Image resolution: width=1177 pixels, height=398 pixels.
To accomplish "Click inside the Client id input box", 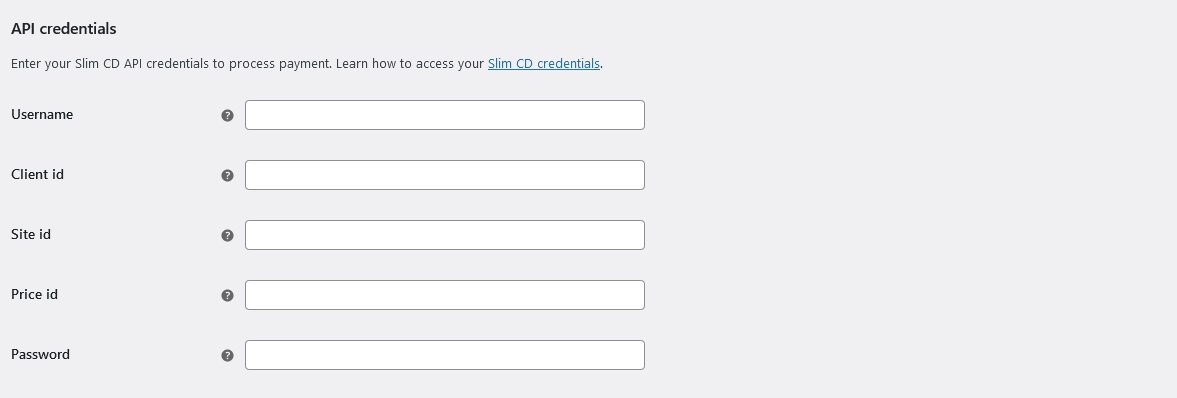I will 444,175.
